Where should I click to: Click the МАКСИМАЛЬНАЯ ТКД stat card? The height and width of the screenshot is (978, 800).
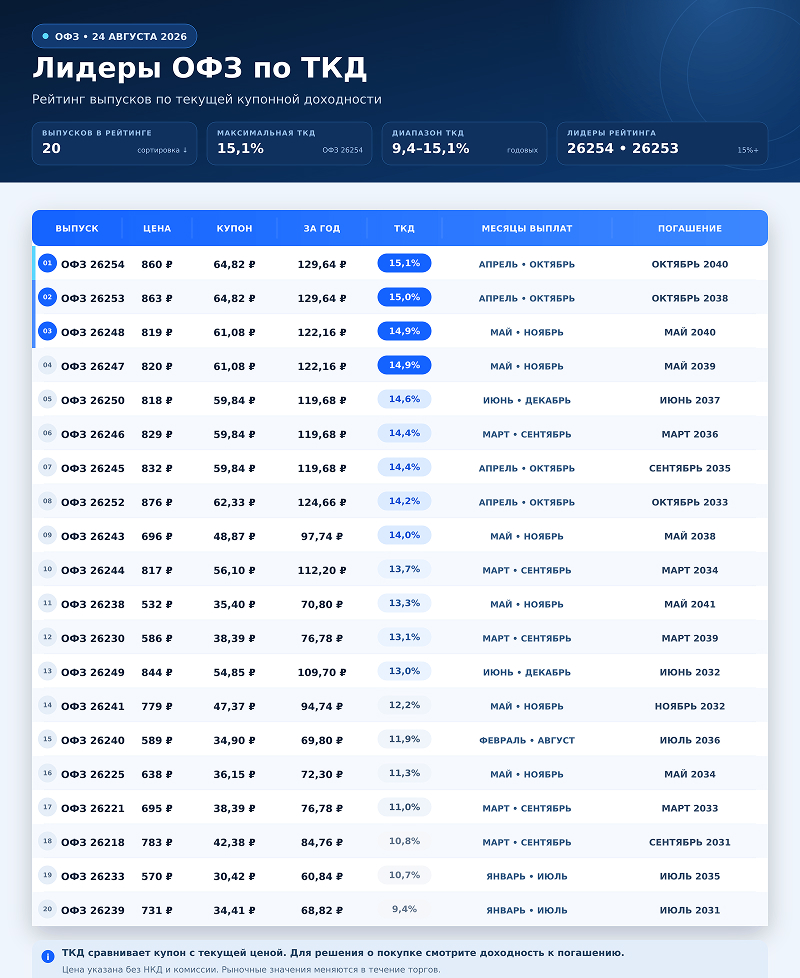pyautogui.click(x=289, y=143)
